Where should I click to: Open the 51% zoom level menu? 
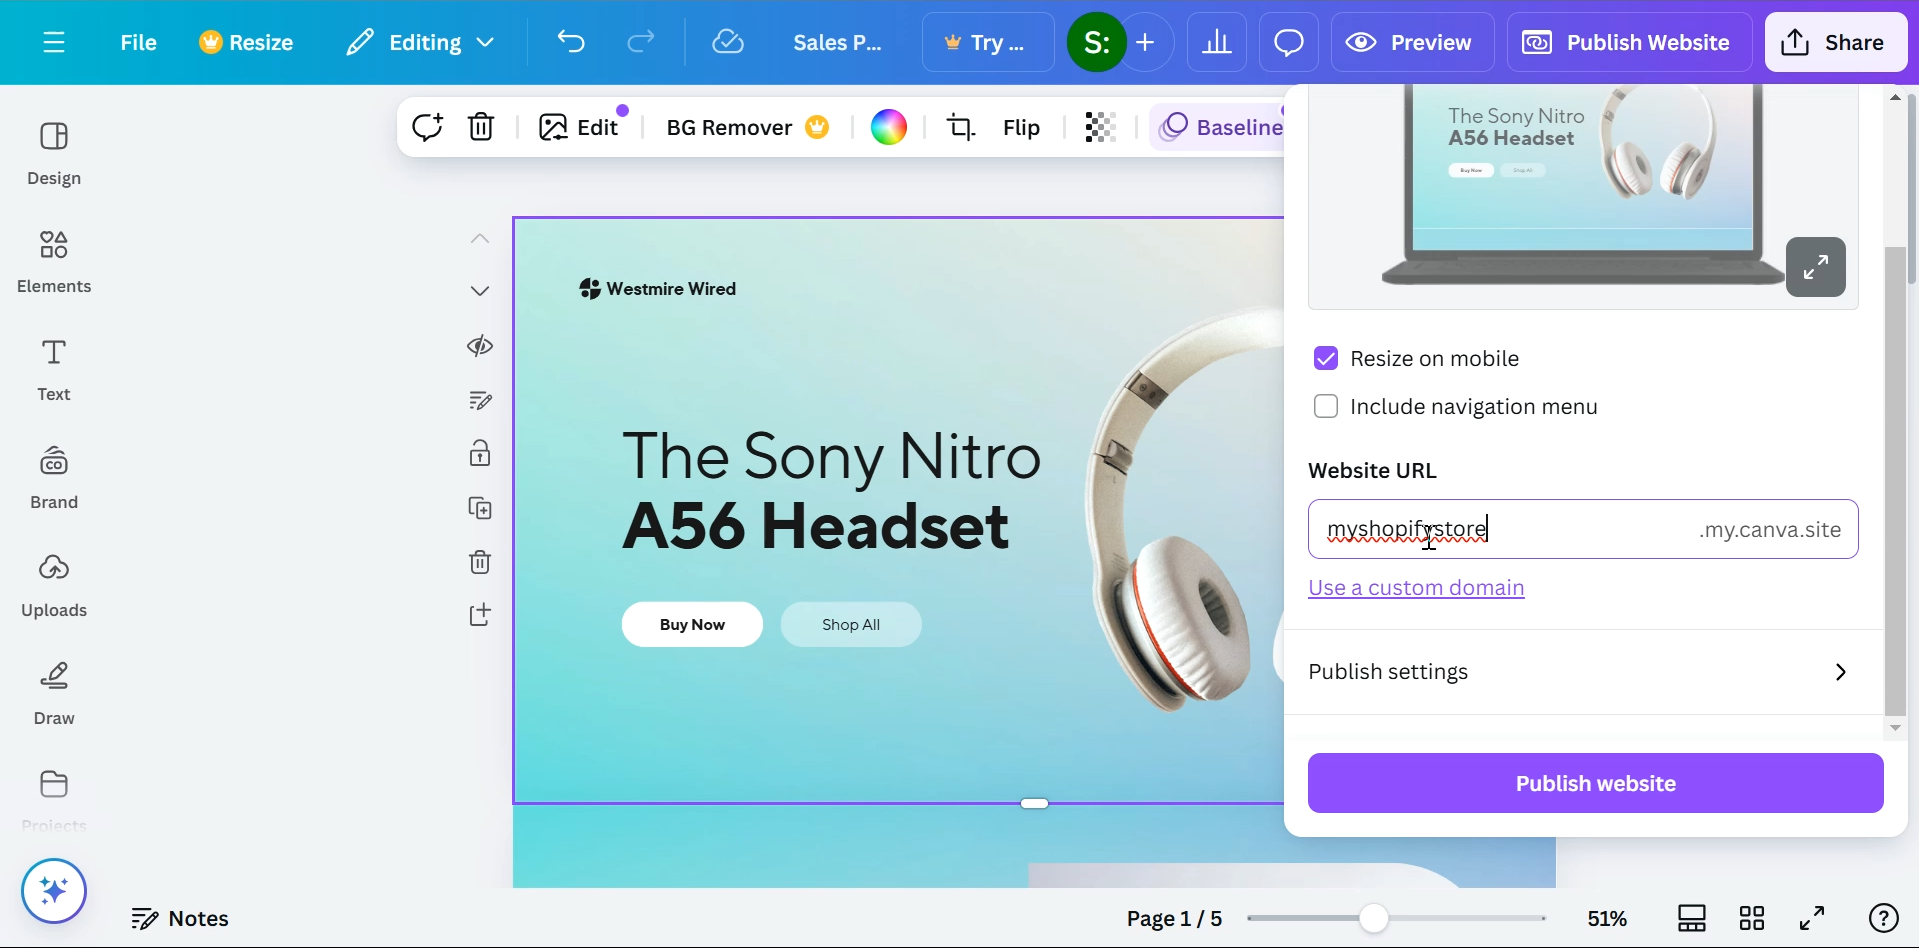pos(1607,918)
